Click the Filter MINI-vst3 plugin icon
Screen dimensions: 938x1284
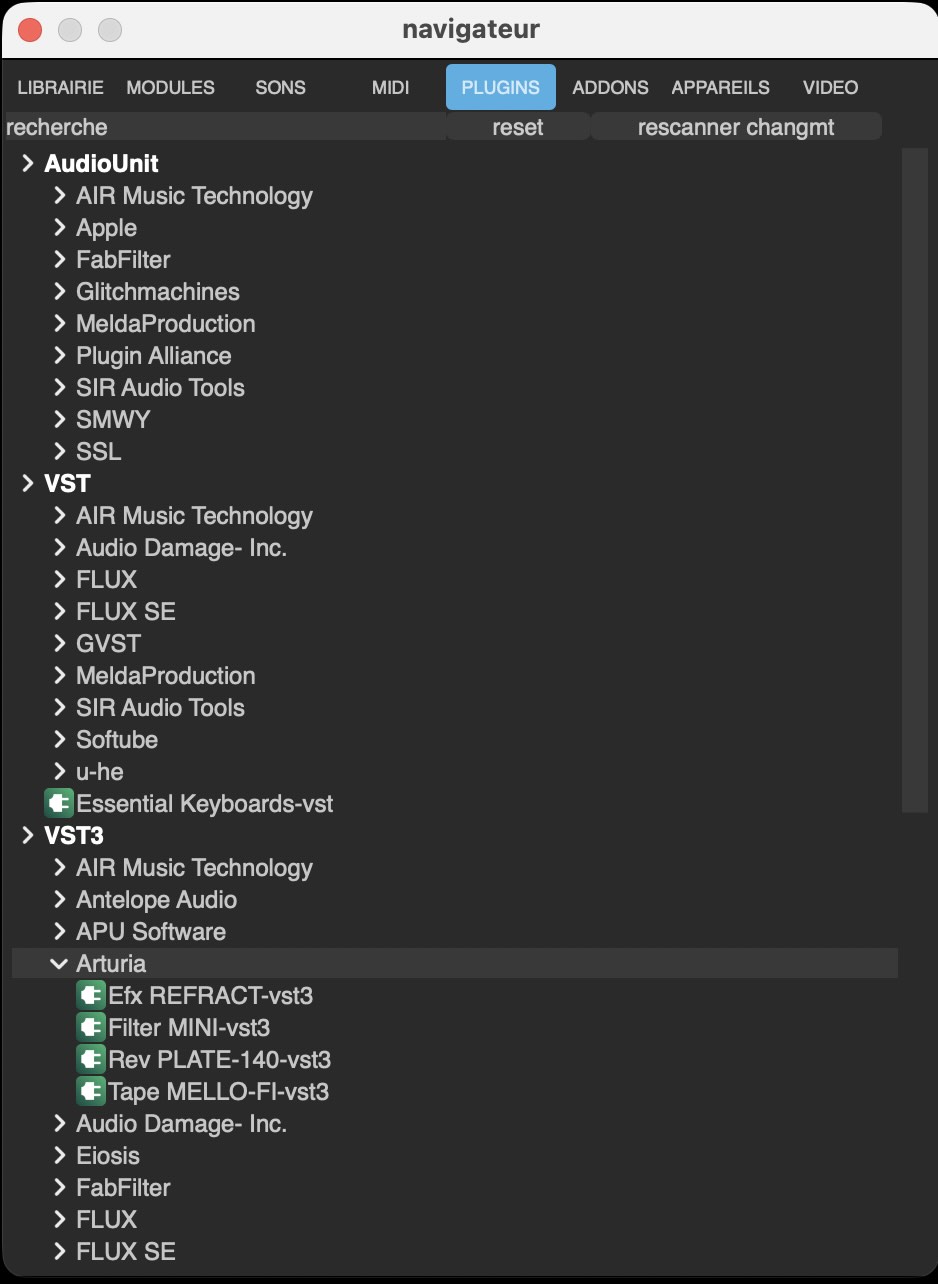point(91,1028)
